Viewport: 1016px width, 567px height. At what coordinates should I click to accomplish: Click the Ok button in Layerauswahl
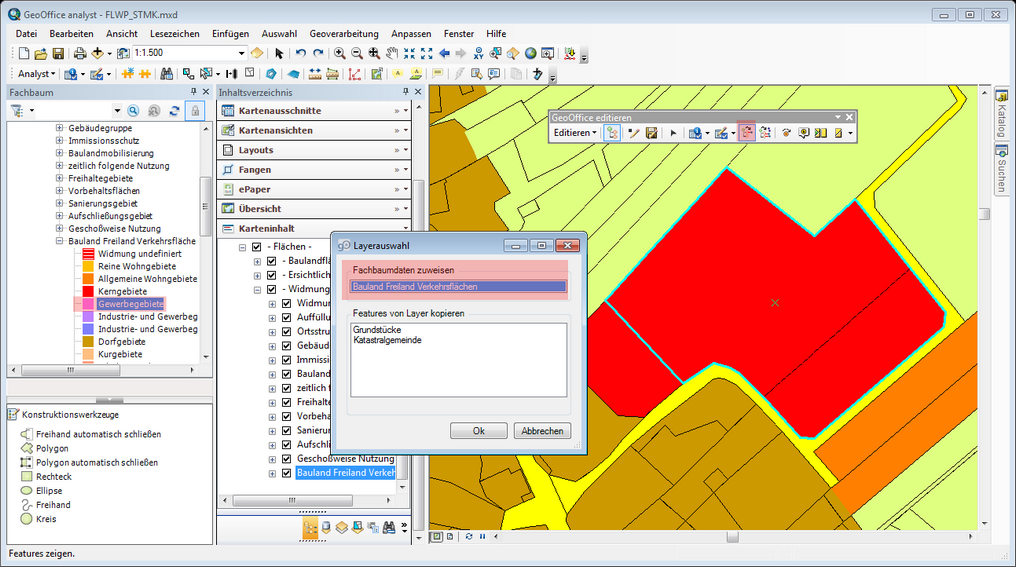click(x=478, y=431)
